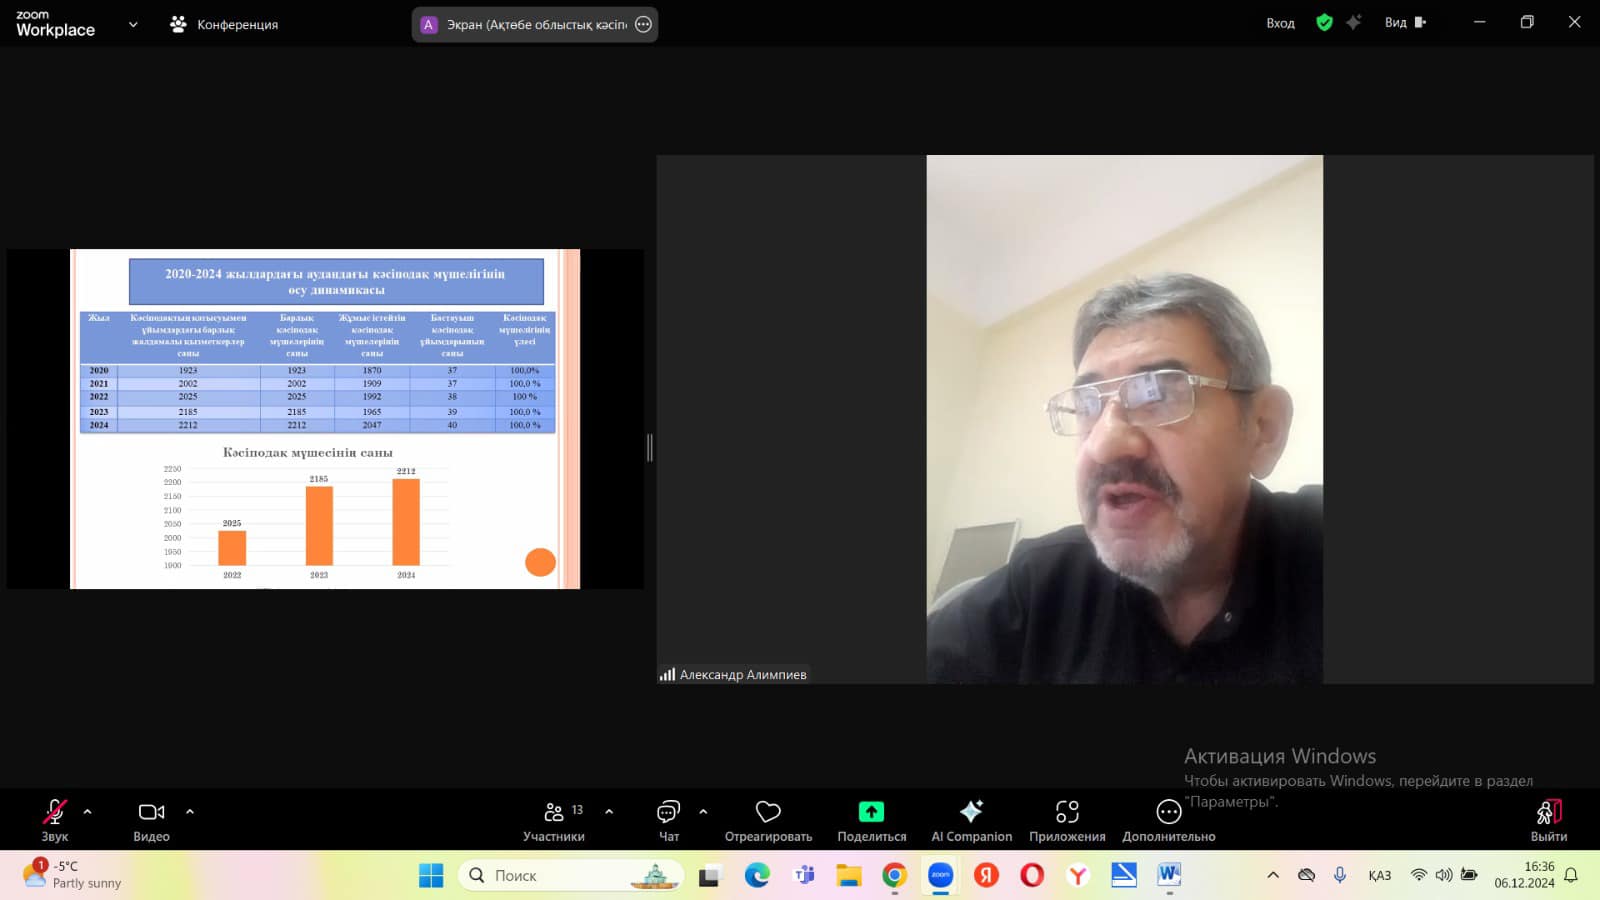This screenshot has width=1600, height=900.
Task: Select the Конференция tab
Action: coord(224,24)
